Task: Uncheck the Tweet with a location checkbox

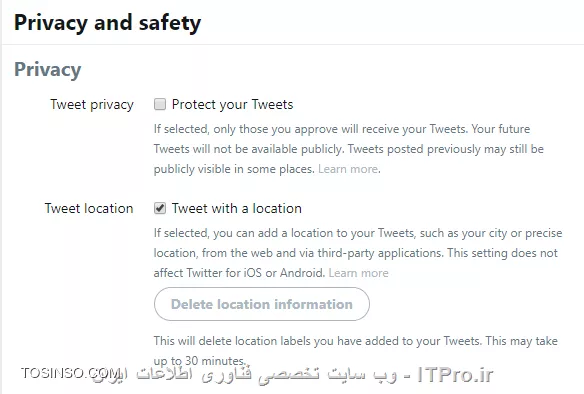Action: pyautogui.click(x=160, y=208)
